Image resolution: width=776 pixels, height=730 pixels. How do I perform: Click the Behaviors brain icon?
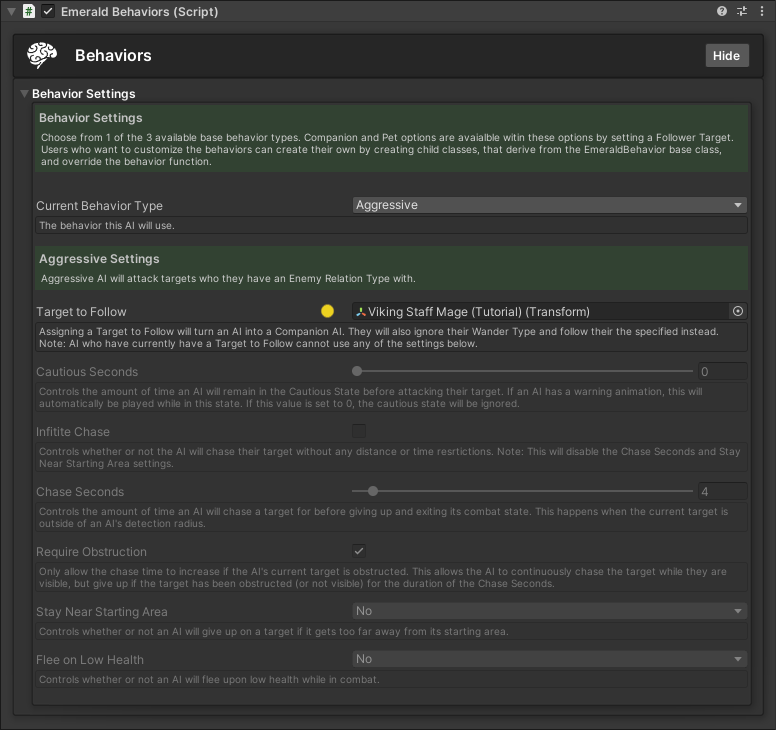(x=42, y=55)
